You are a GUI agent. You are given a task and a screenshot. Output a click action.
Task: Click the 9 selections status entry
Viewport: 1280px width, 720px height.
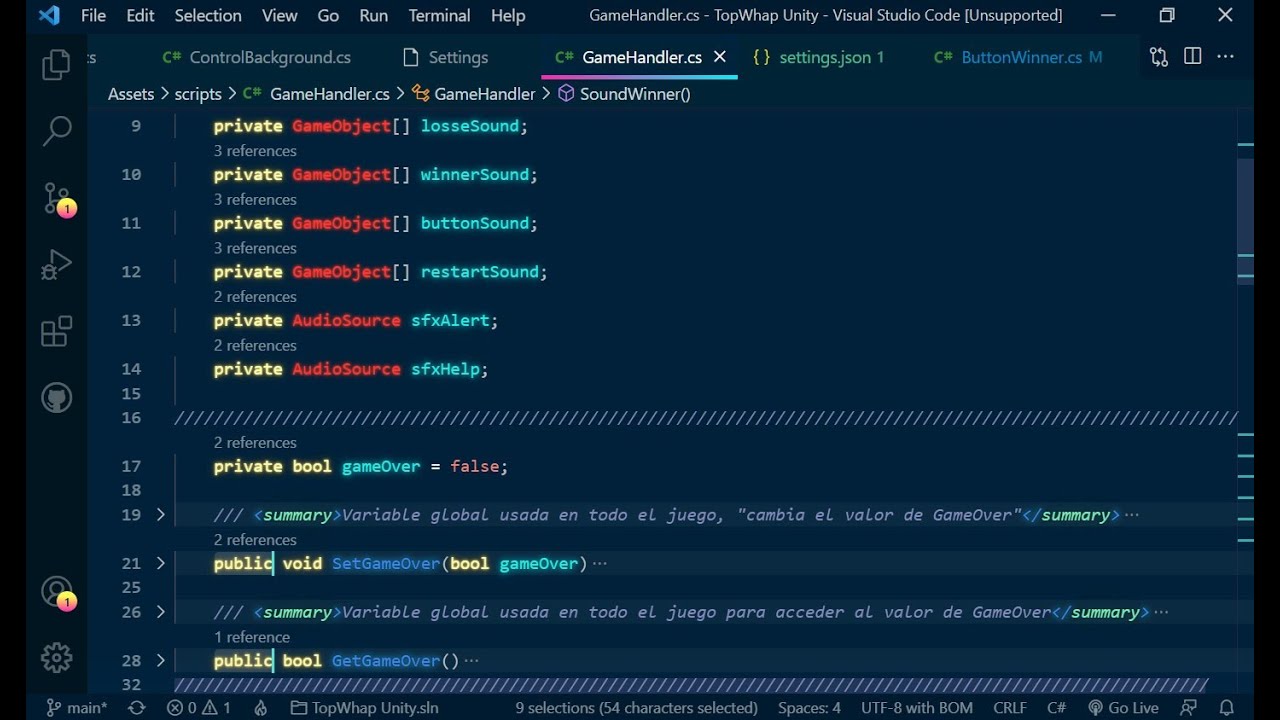click(636, 708)
